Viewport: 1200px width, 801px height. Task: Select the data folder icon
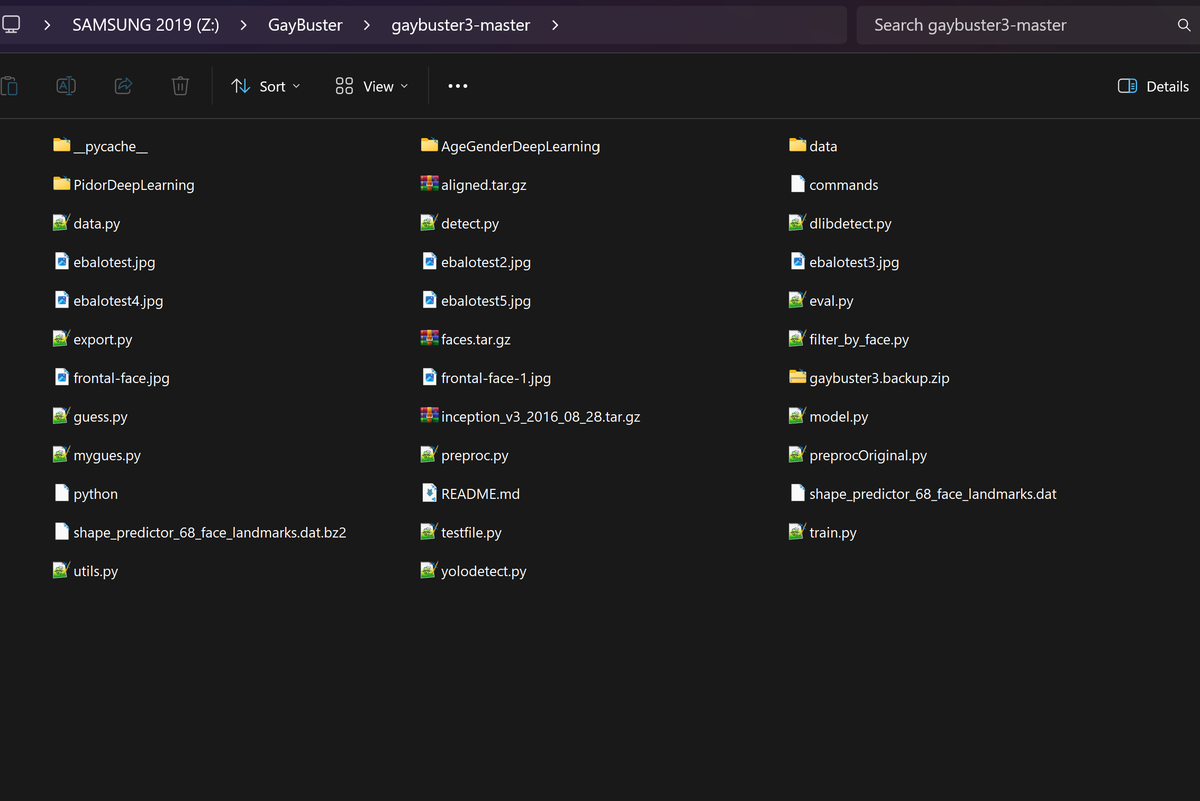pyautogui.click(x=797, y=146)
